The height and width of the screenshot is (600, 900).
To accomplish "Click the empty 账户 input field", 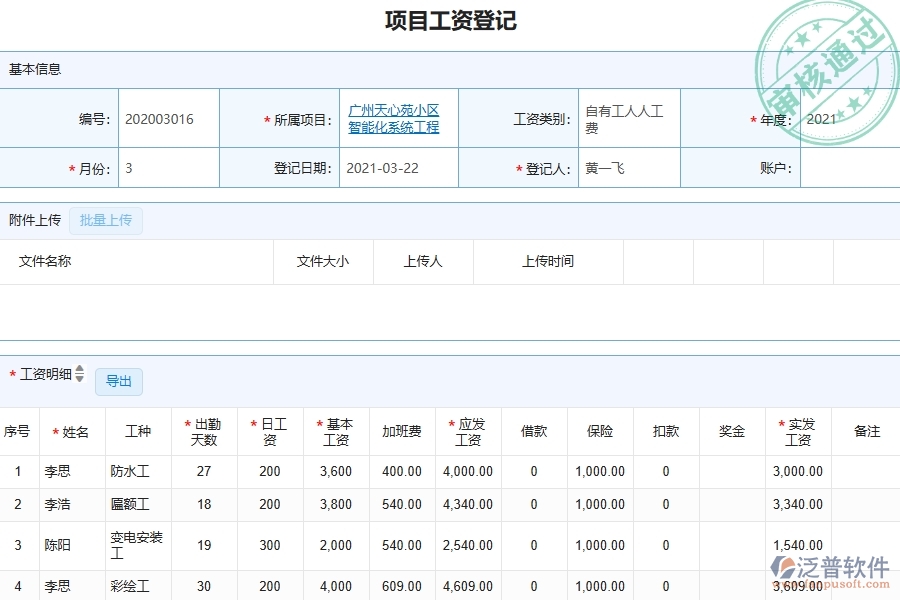I will pos(850,167).
